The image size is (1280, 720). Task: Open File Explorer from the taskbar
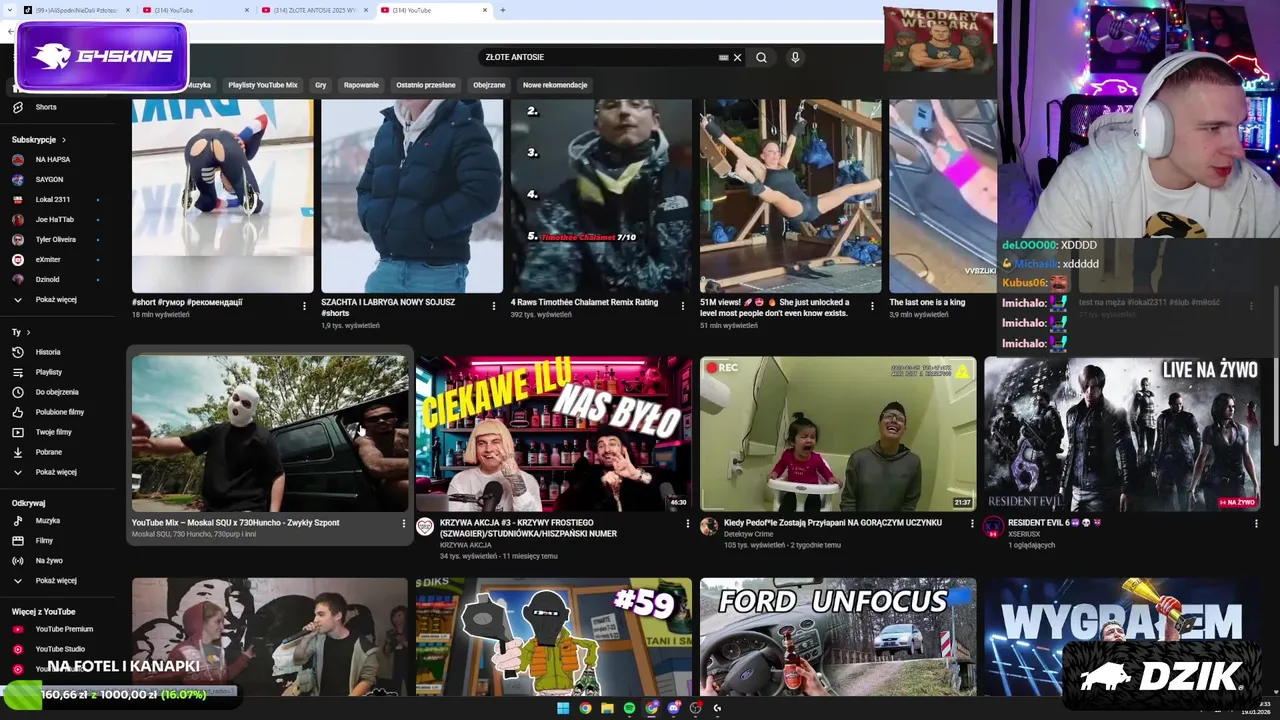607,708
